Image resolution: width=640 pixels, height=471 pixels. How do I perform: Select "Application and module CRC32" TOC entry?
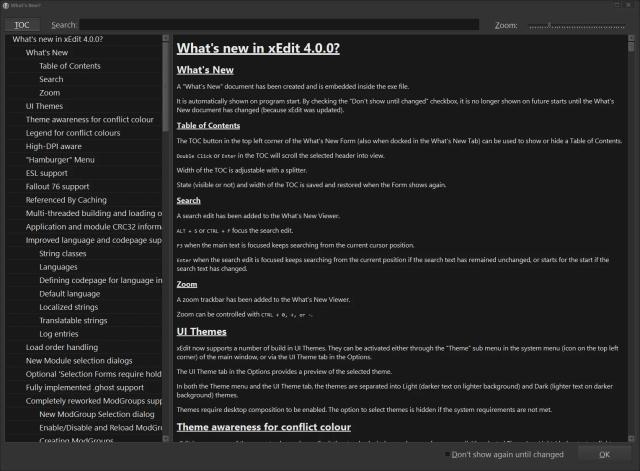[x=93, y=227]
